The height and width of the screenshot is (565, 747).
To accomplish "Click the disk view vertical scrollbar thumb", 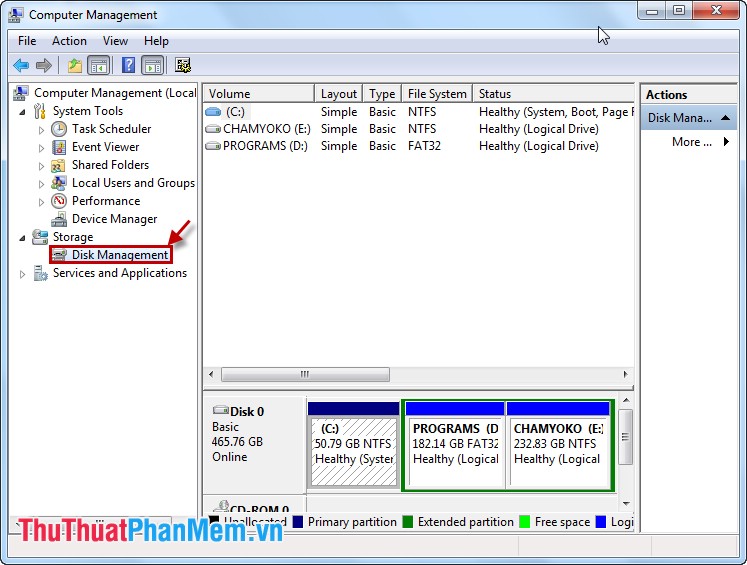I will pos(626,436).
